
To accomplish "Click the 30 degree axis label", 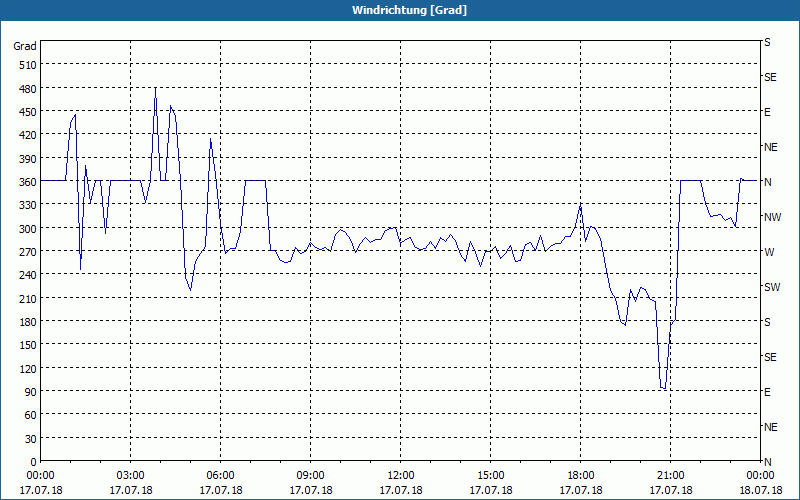I will click(x=31, y=439).
